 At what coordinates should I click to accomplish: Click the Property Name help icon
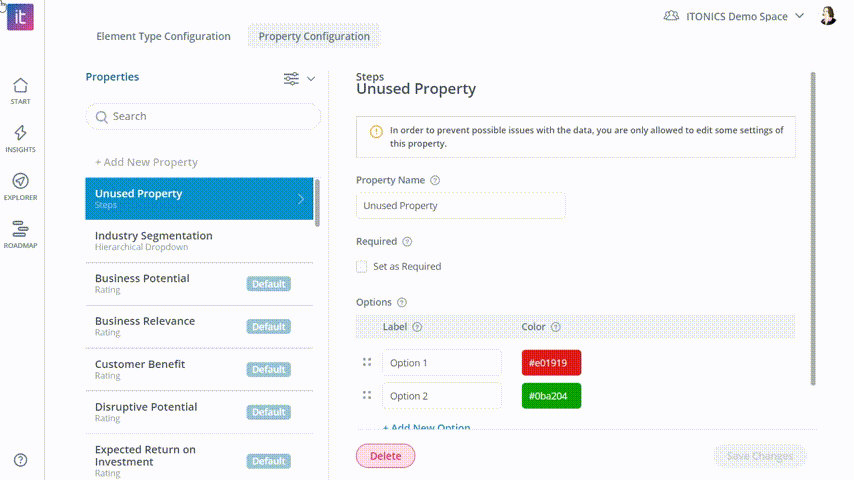[x=435, y=180]
